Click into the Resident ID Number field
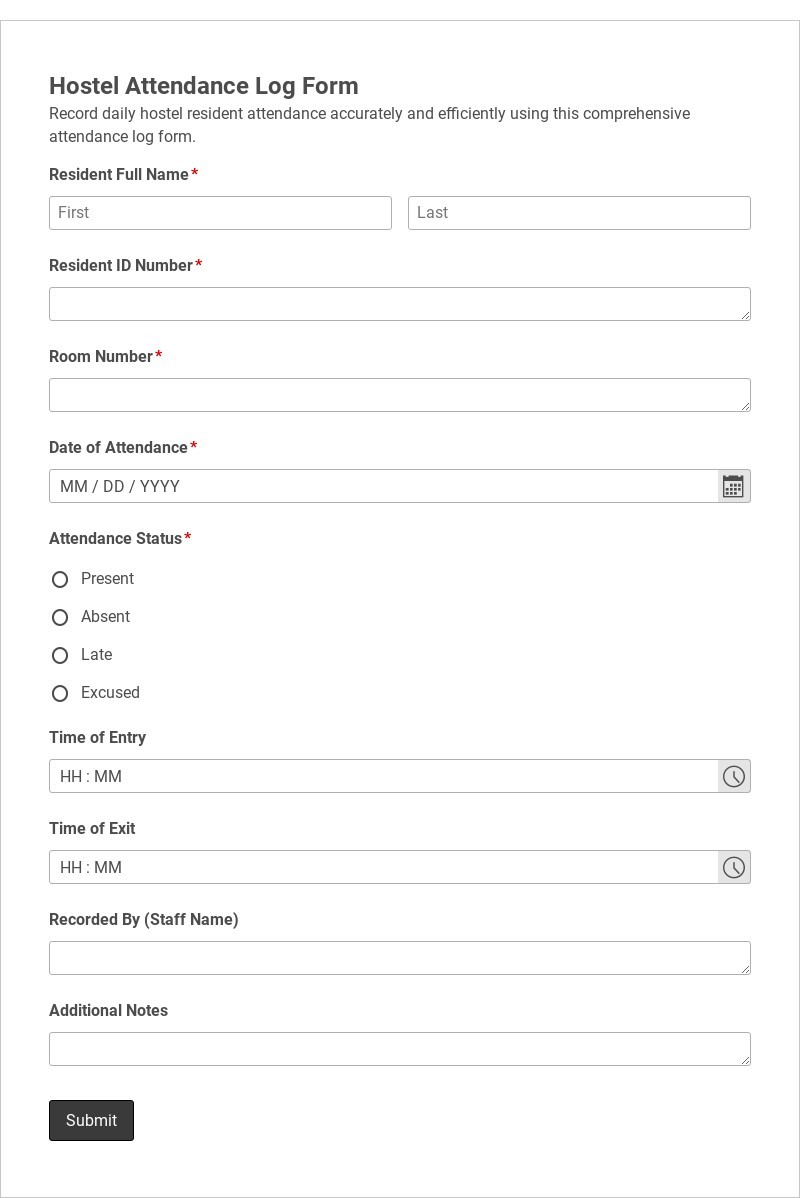Screen dimensions: 800x1198 point(400,304)
